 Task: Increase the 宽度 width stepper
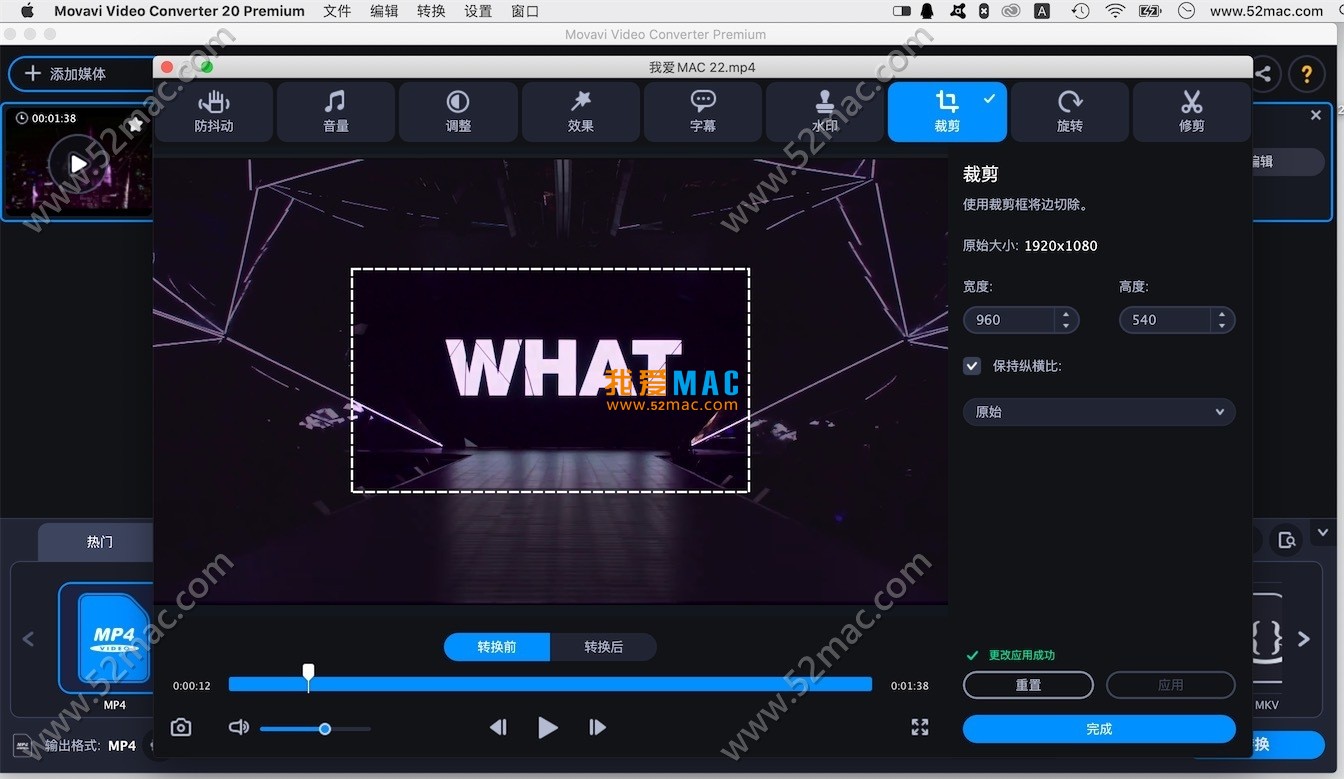tap(1066, 314)
